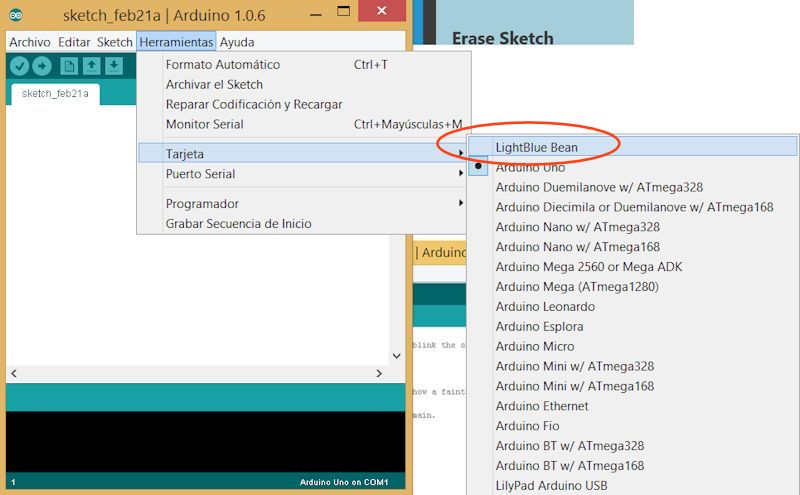The image size is (800, 495).
Task: Click the Verify checkmark toolbar icon
Action: [x=19, y=66]
